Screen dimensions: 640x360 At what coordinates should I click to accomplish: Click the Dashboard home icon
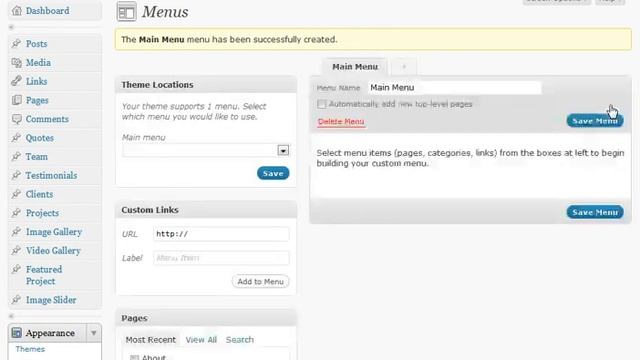click(x=17, y=11)
